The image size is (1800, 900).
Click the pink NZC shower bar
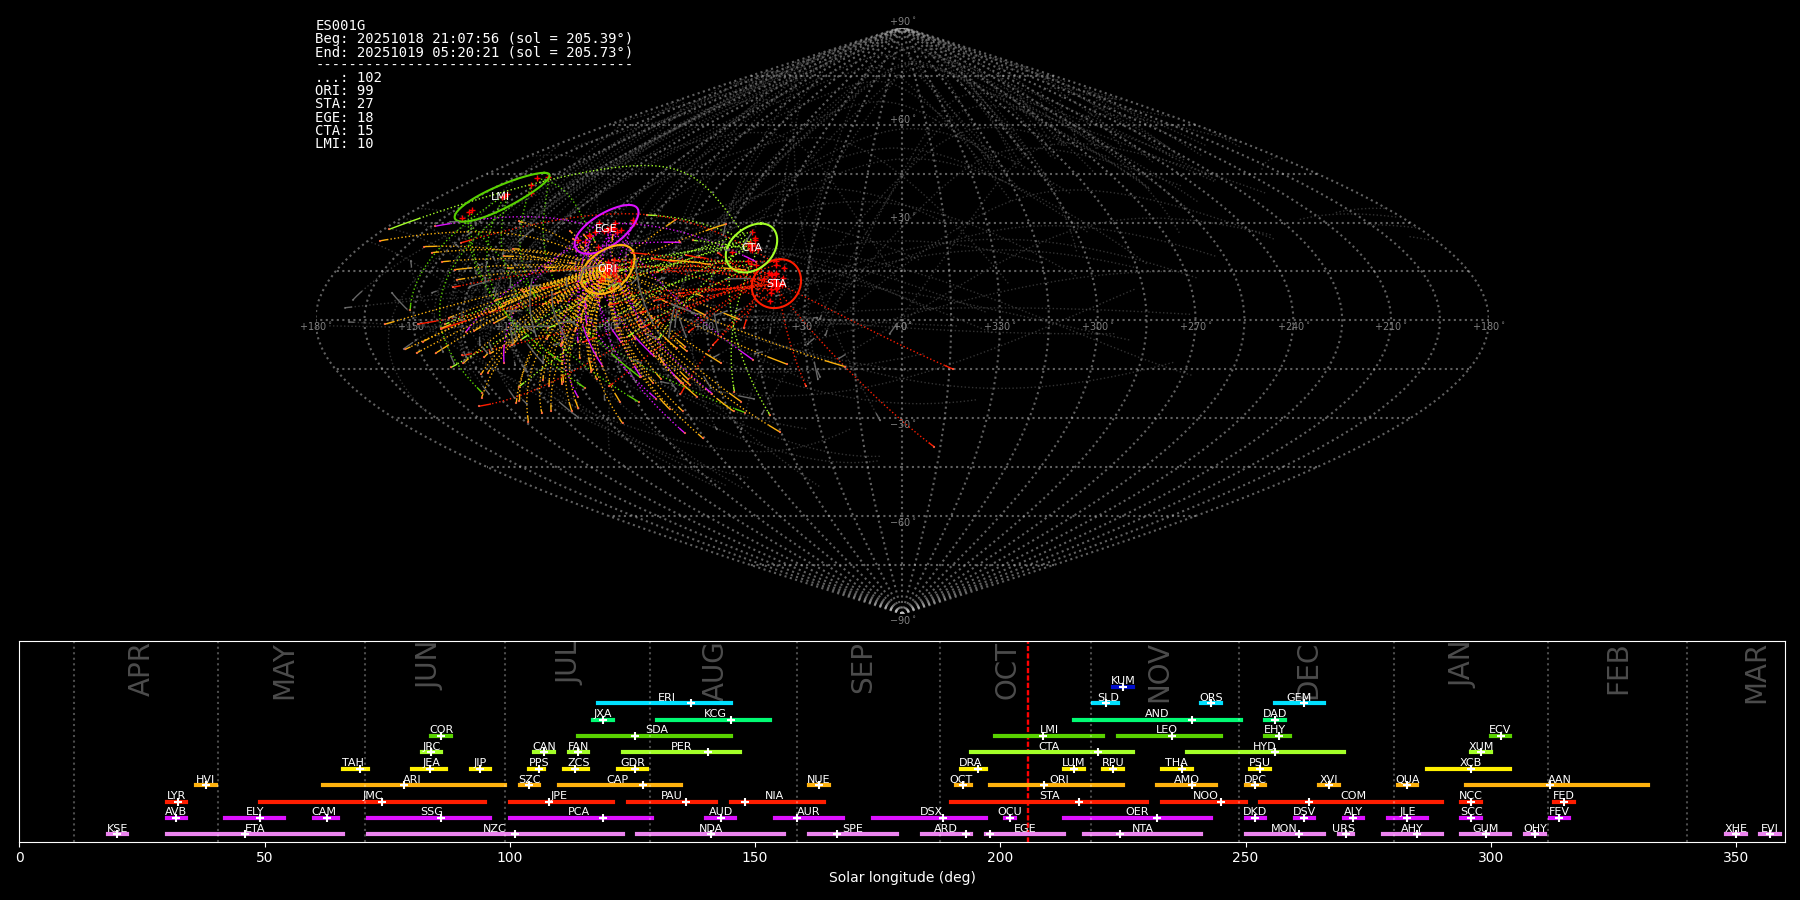(x=495, y=834)
